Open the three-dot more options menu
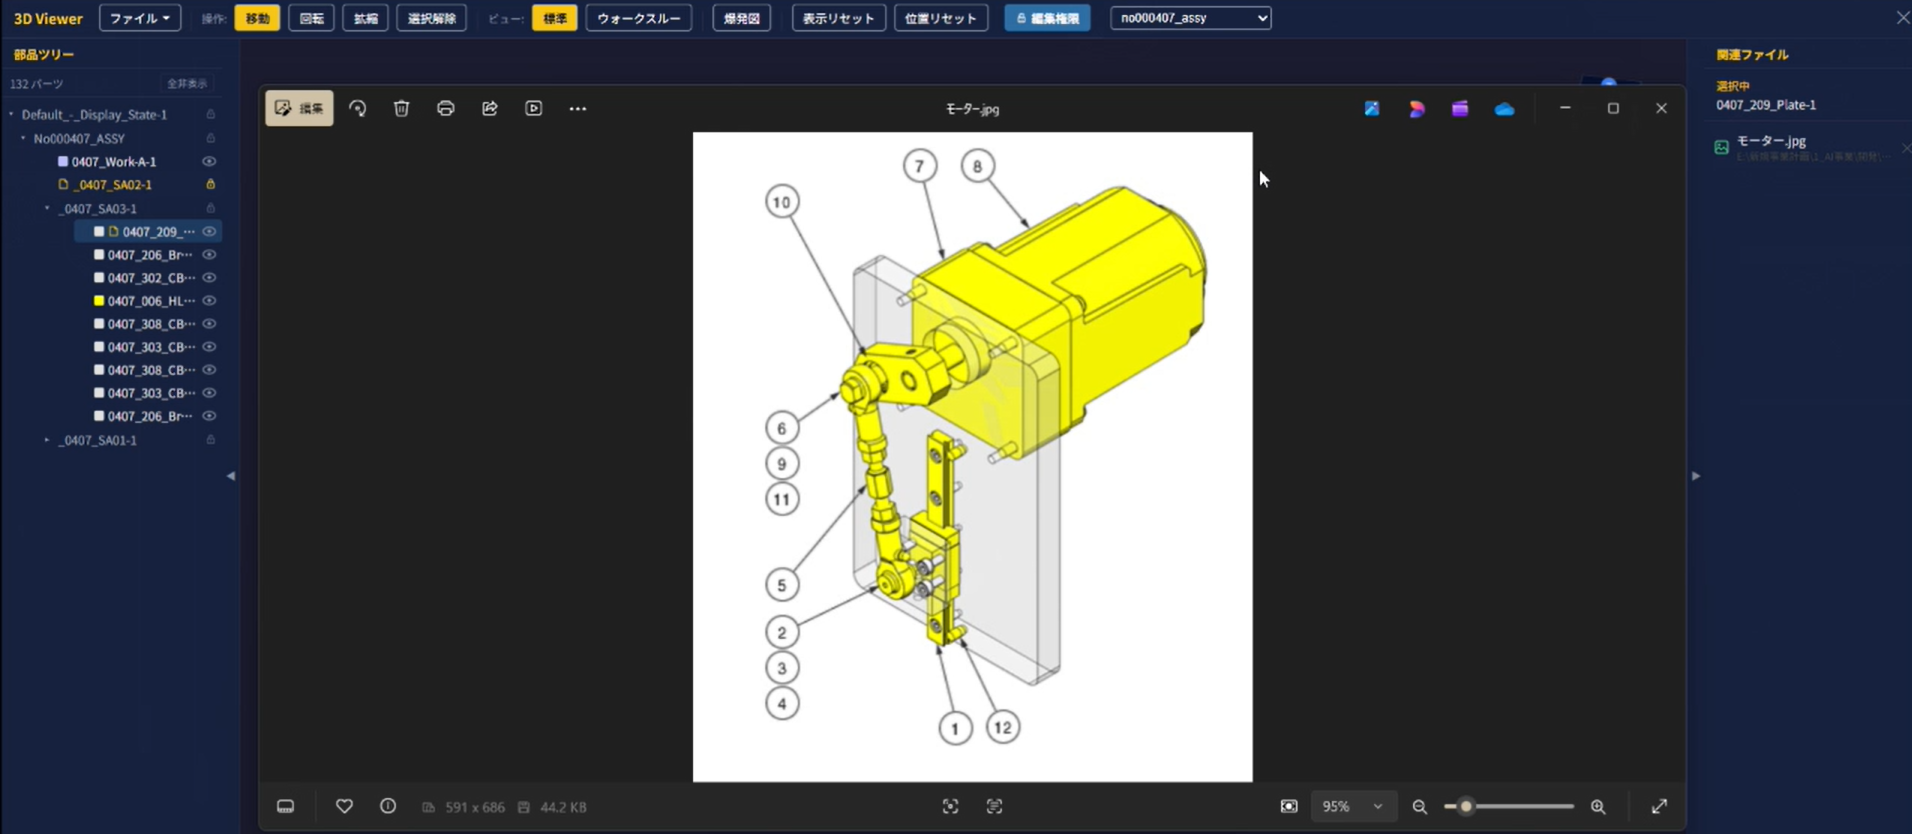This screenshot has width=1912, height=834. (x=578, y=108)
